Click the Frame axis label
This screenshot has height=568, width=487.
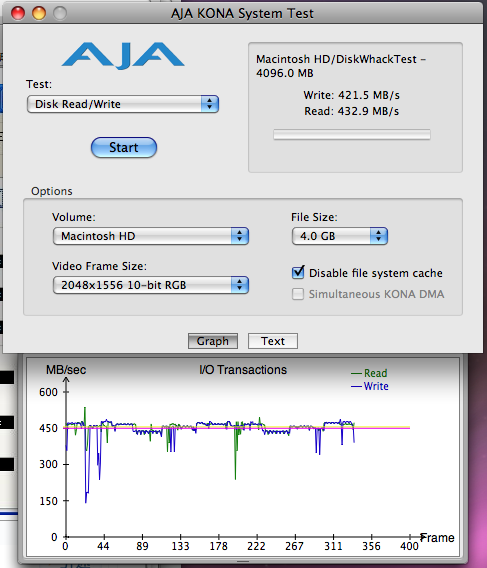(437, 538)
